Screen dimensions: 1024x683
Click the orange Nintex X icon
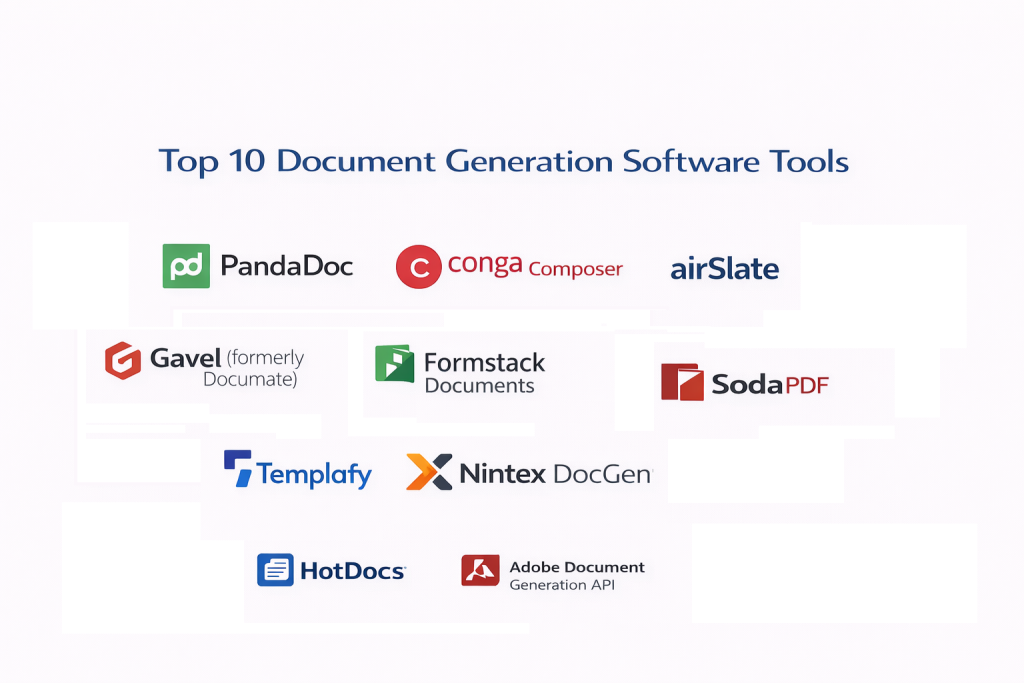(429, 472)
